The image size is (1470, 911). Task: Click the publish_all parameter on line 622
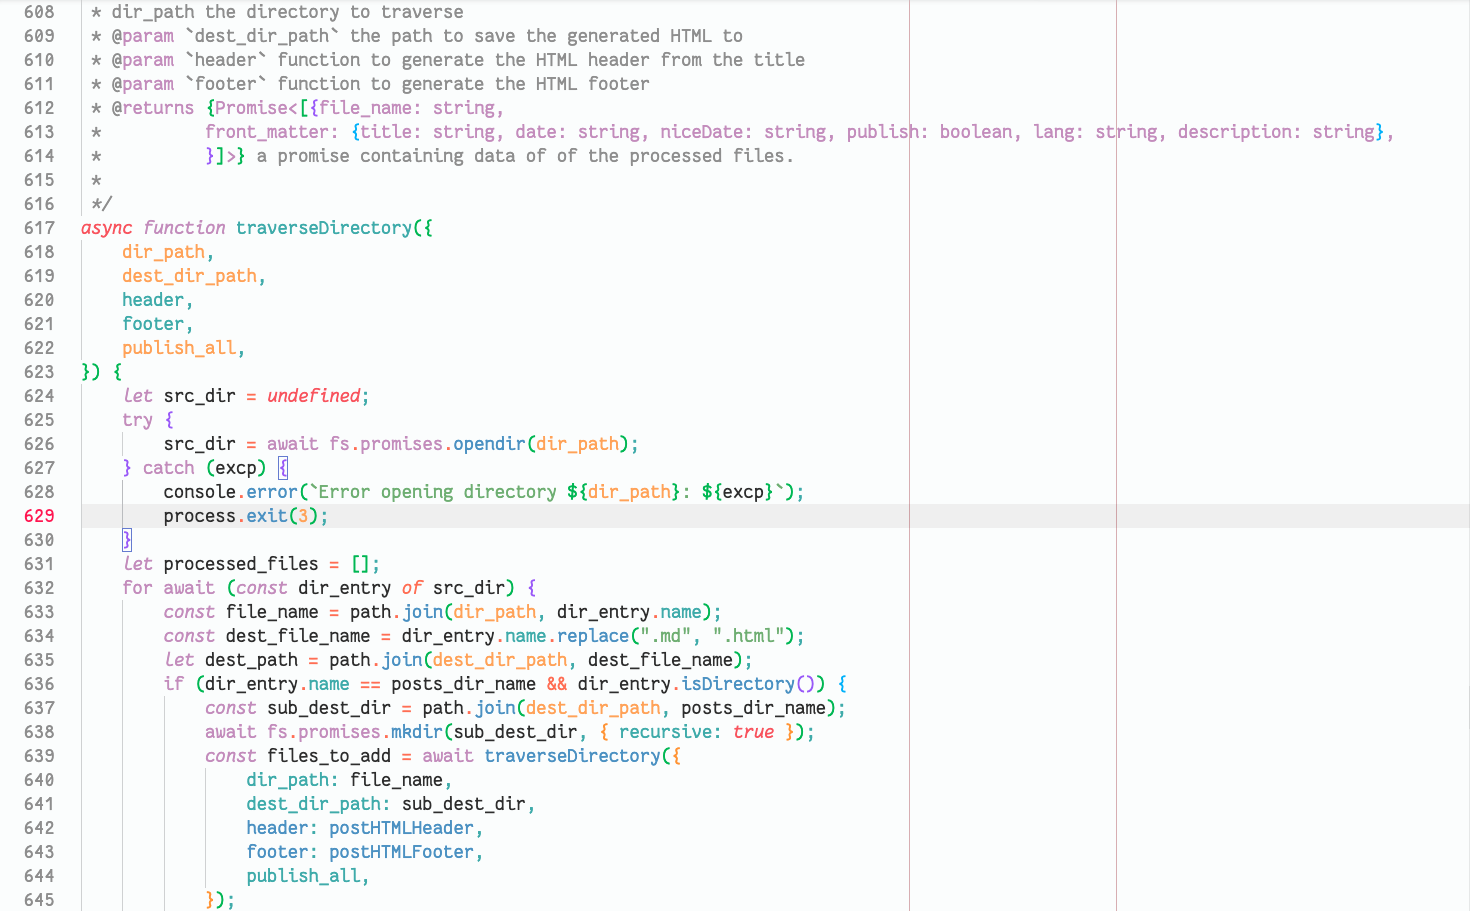click(x=180, y=347)
